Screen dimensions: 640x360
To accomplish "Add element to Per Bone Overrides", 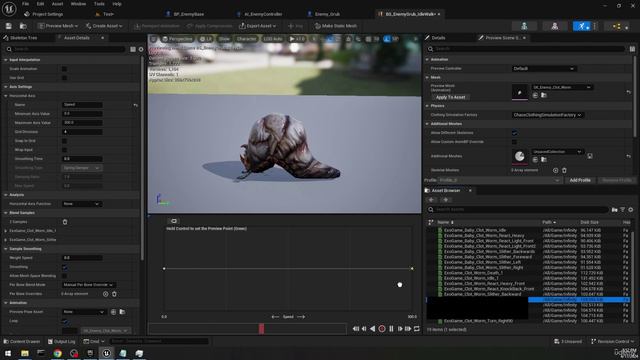I will point(105,294).
